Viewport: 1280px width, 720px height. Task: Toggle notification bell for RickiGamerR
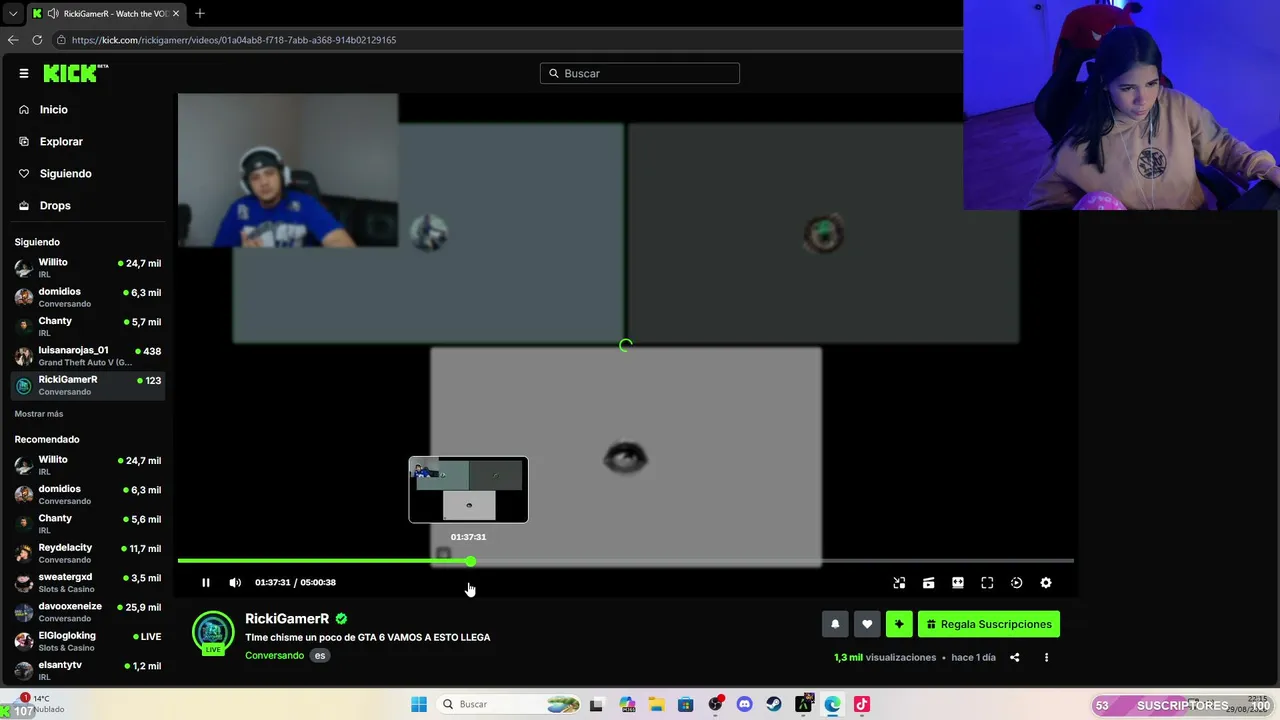[x=835, y=624]
